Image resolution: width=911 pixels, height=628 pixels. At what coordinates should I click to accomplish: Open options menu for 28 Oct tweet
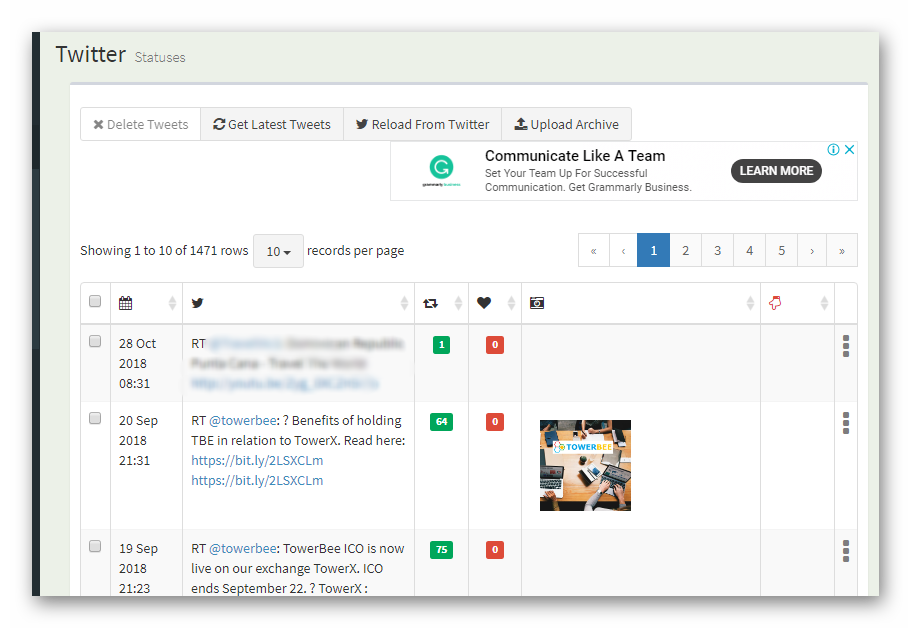point(846,346)
